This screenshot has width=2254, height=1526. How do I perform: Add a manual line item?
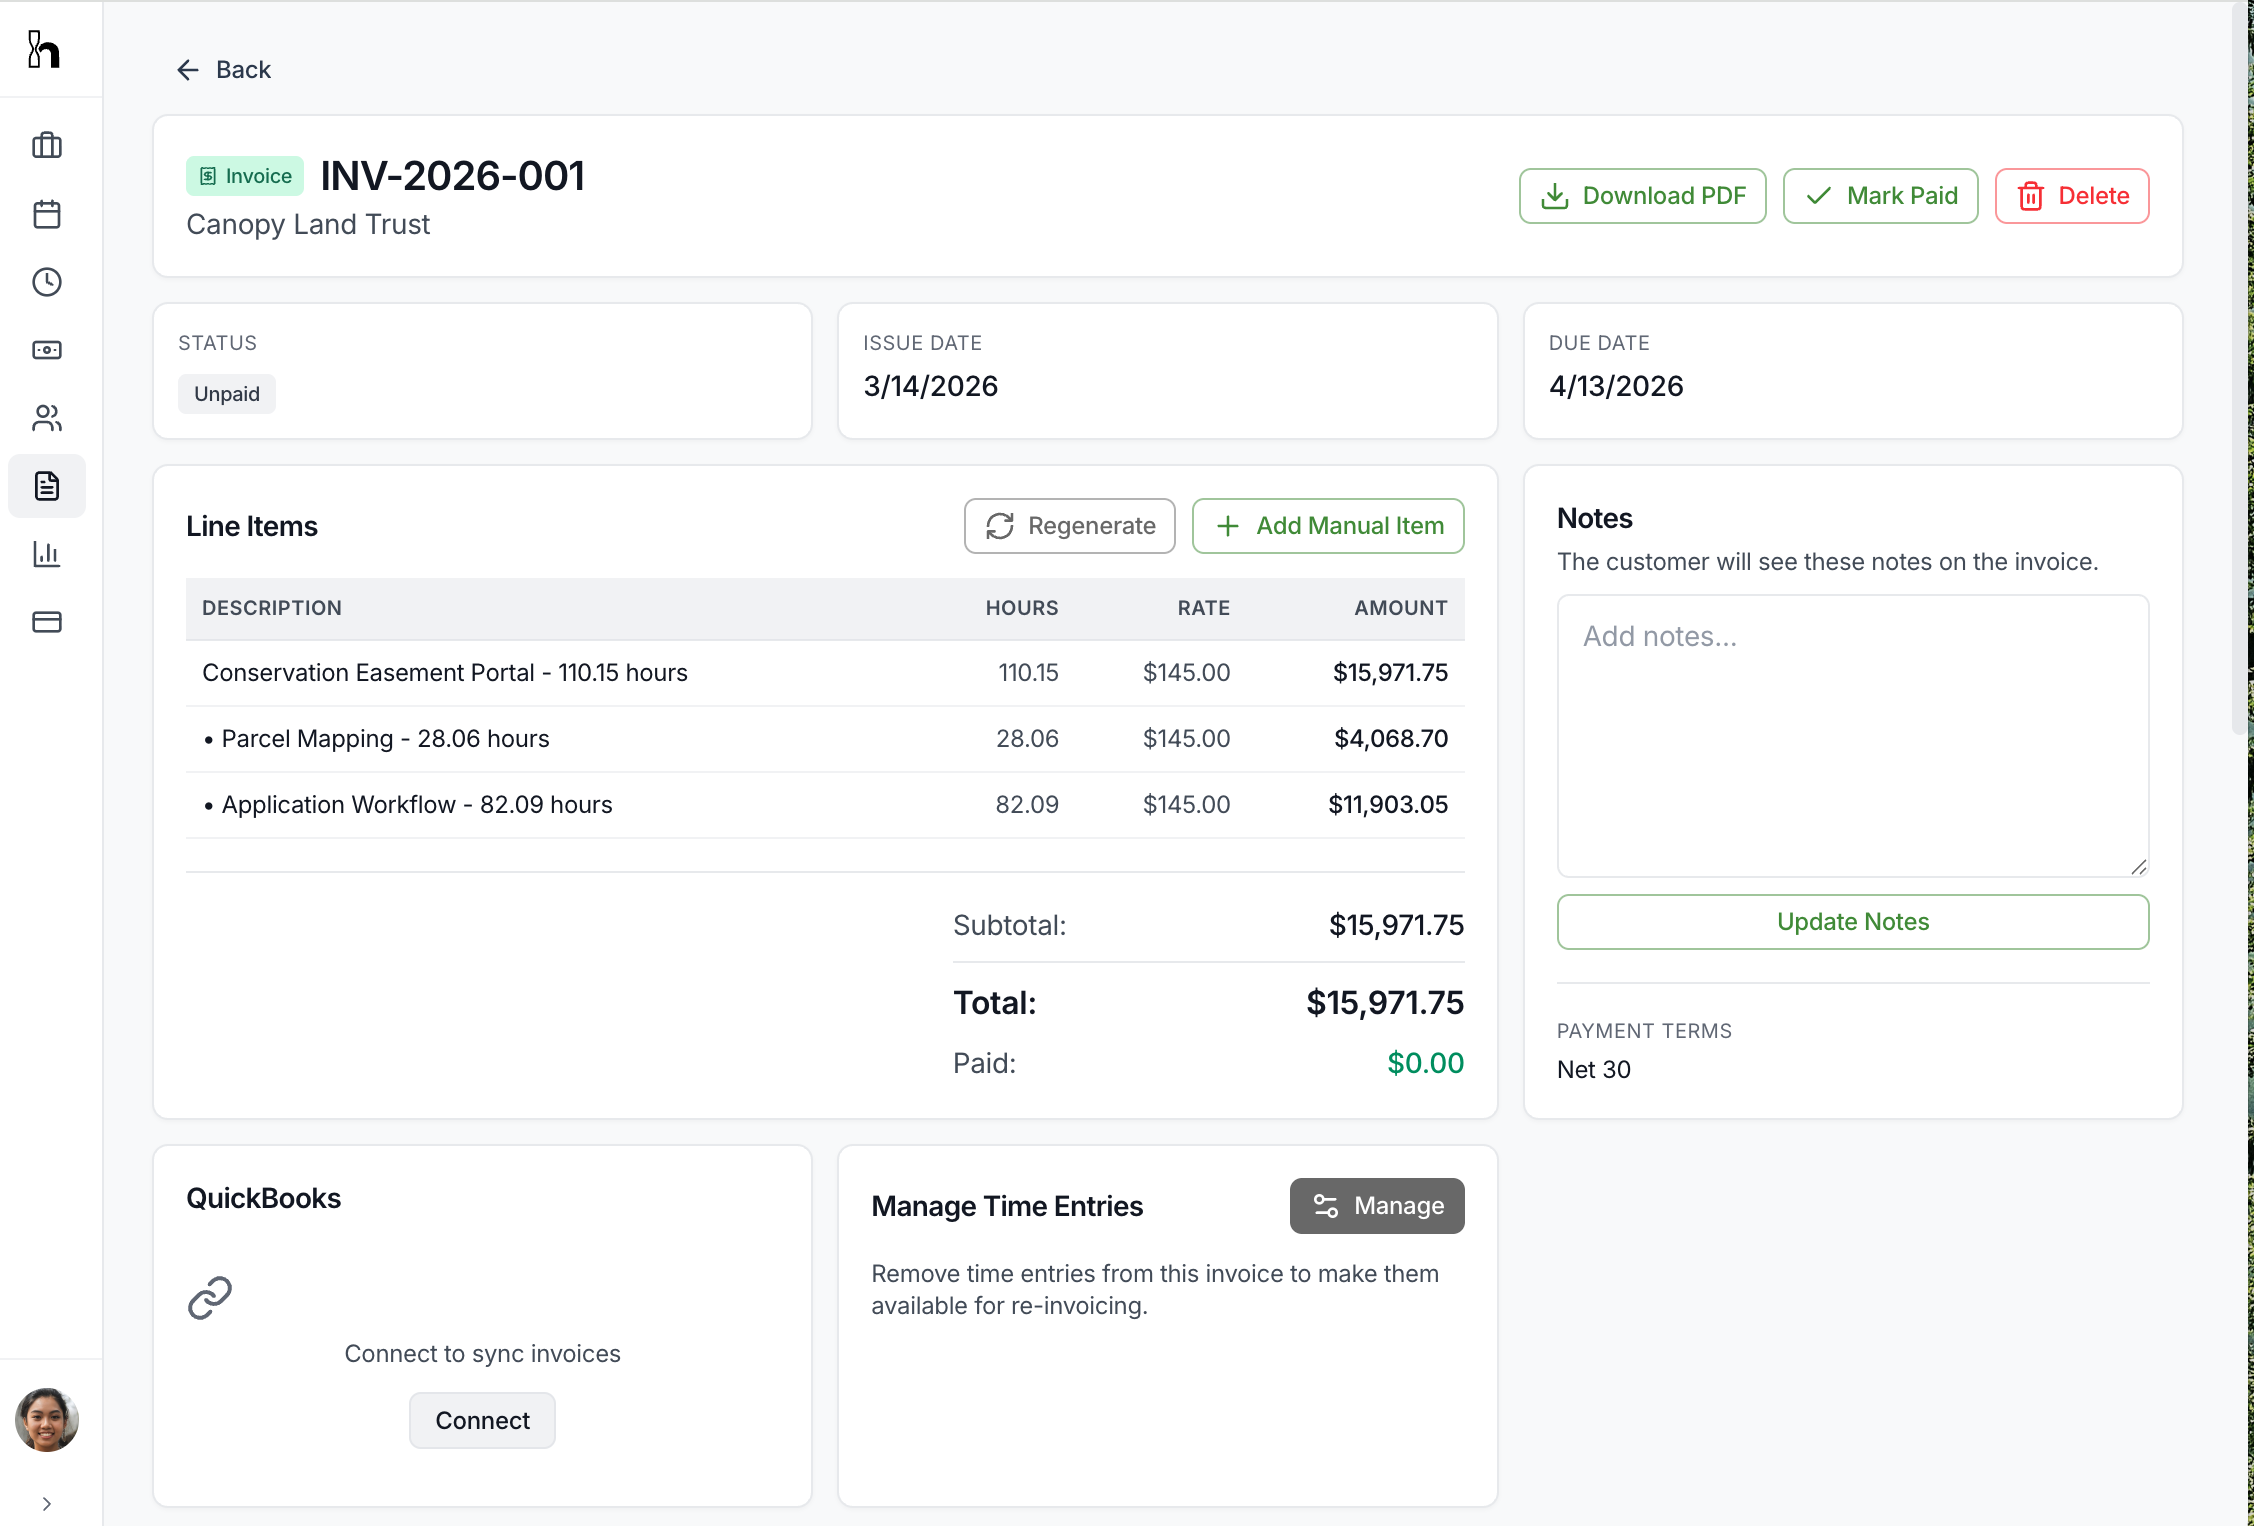[x=1327, y=525]
